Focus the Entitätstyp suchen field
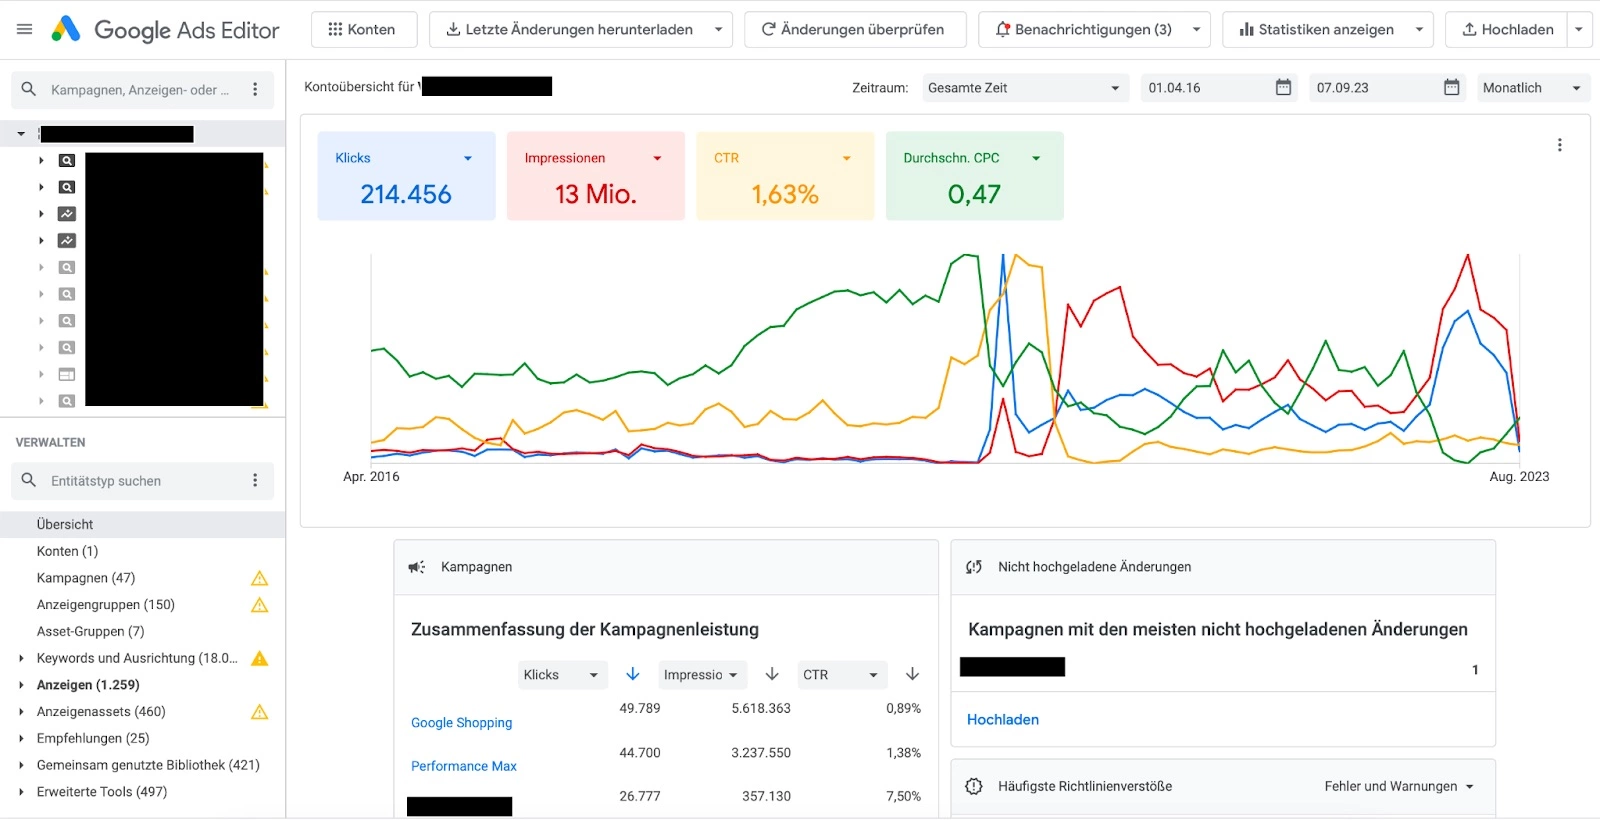The height and width of the screenshot is (820, 1600). pos(143,481)
